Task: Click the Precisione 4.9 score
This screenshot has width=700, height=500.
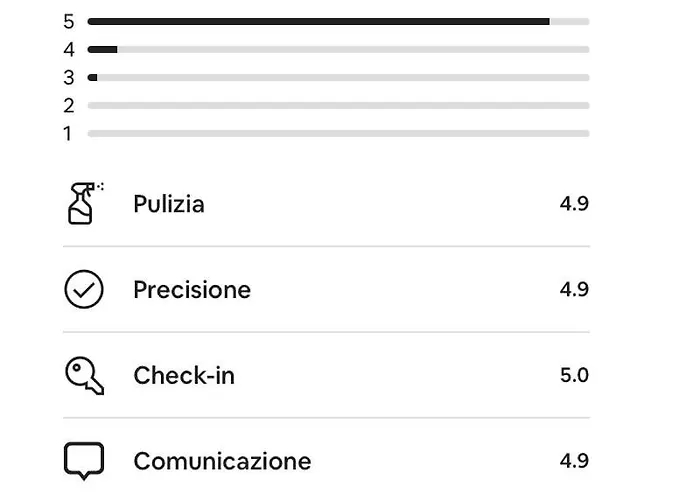Action: point(574,290)
